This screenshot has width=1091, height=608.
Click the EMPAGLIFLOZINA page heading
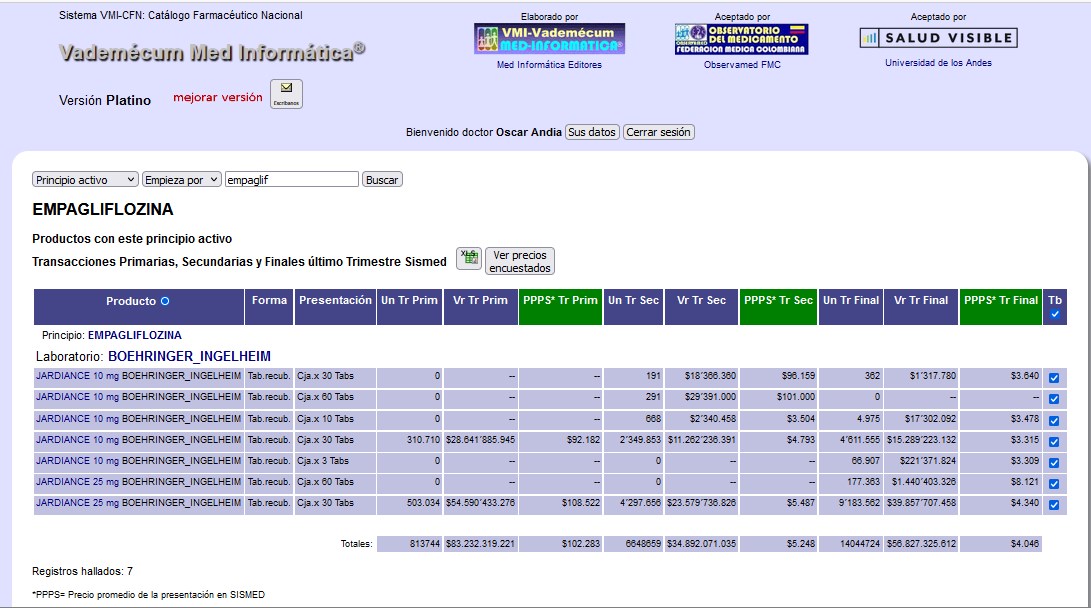click(103, 209)
